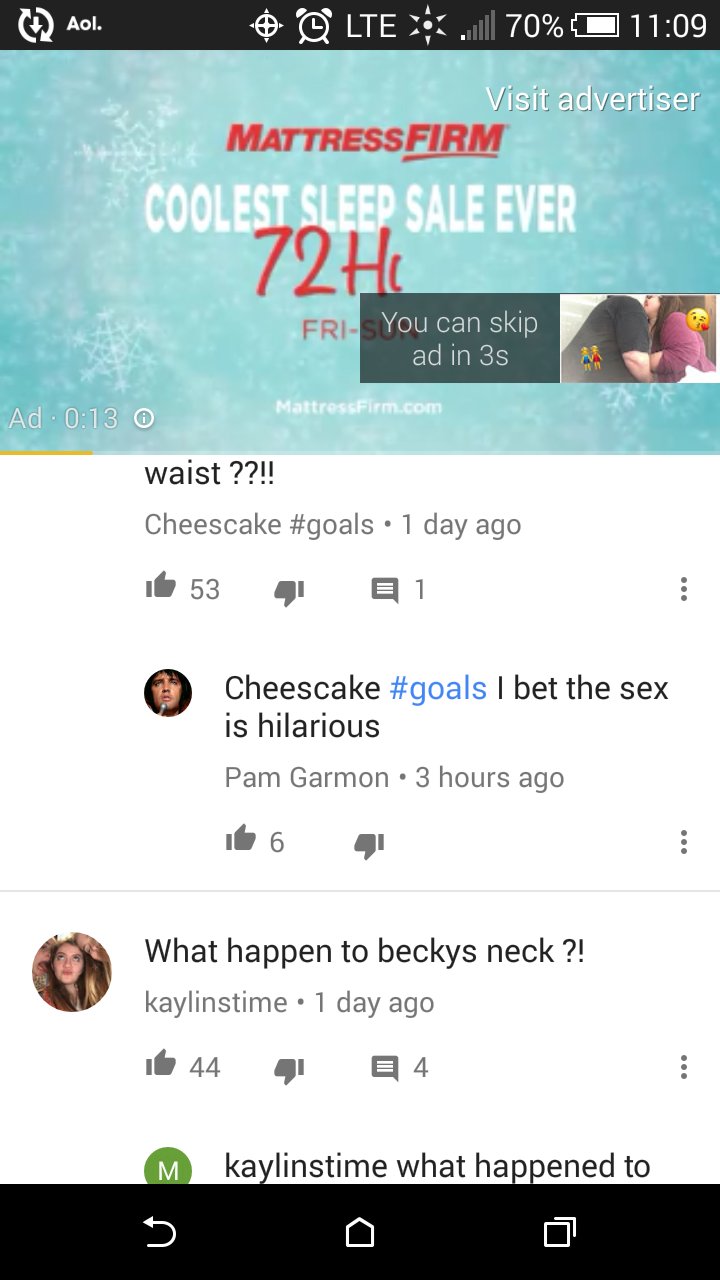
Task: Like Pam Garmon's reply
Action: tap(240, 841)
